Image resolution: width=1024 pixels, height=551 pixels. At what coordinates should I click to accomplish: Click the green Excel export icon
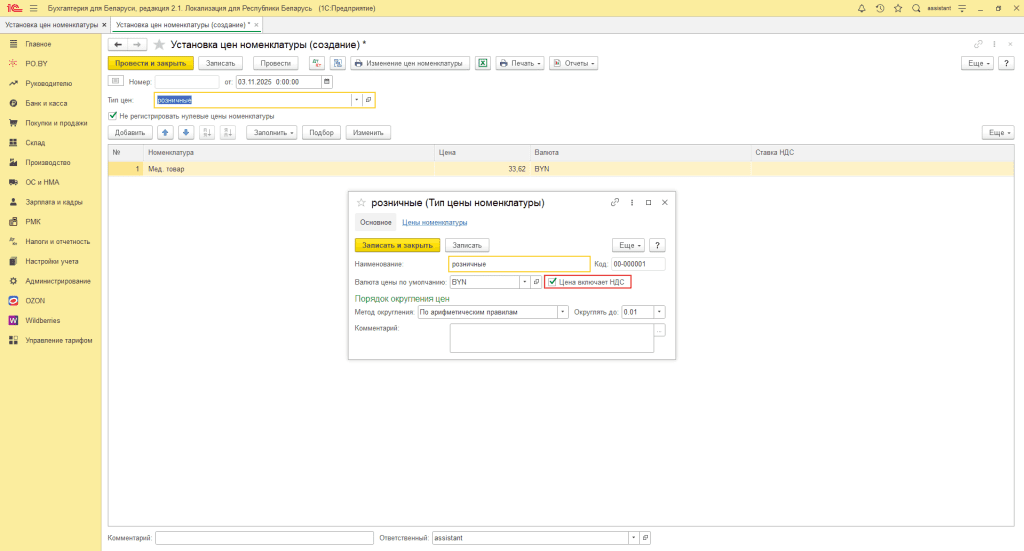pos(482,63)
